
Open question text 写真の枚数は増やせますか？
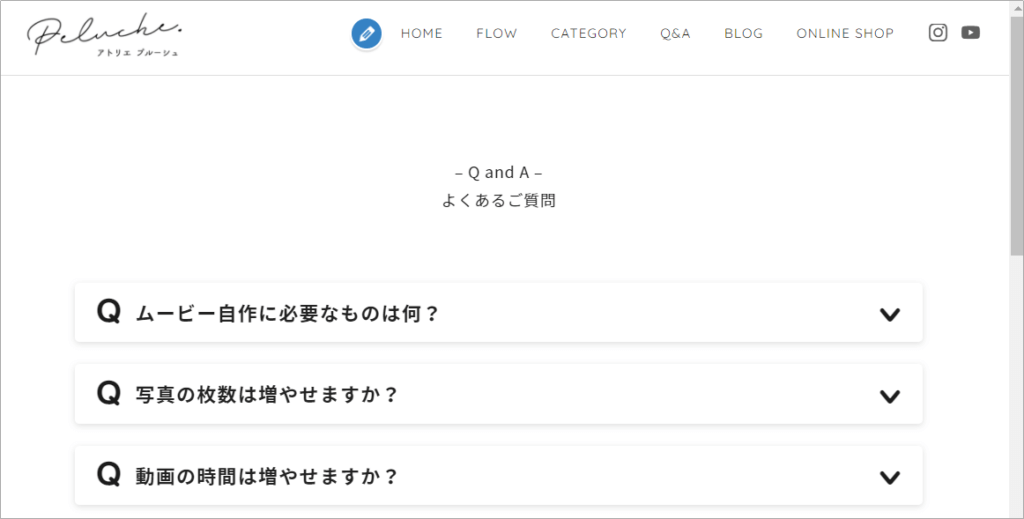tap(266, 395)
